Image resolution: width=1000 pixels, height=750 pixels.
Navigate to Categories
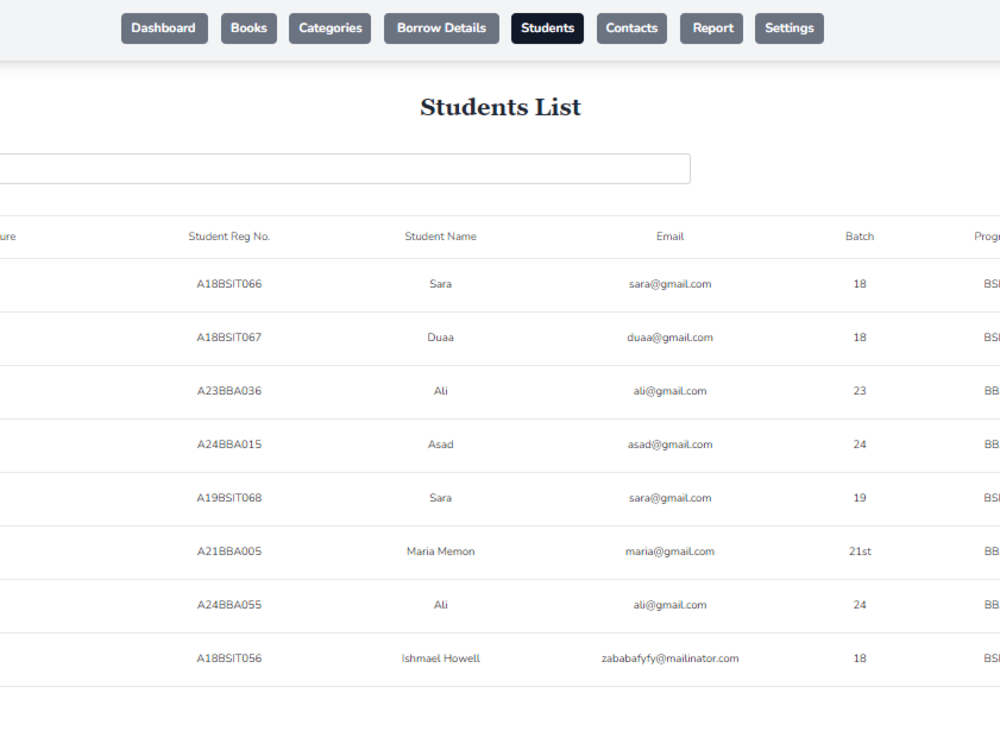pos(329,28)
